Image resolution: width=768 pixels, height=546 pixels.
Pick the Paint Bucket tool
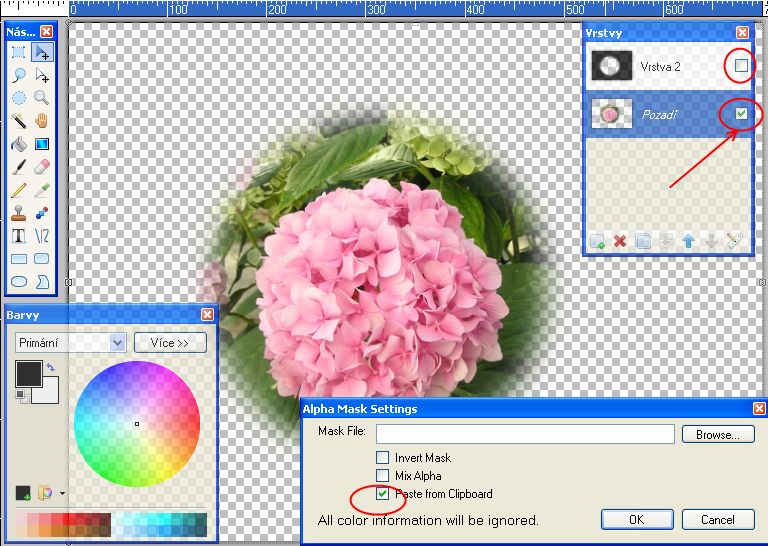tap(18, 144)
